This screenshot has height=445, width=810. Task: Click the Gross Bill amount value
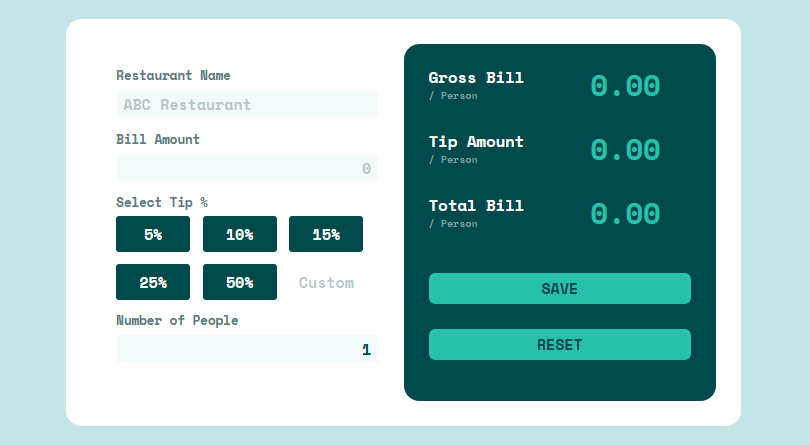(625, 86)
